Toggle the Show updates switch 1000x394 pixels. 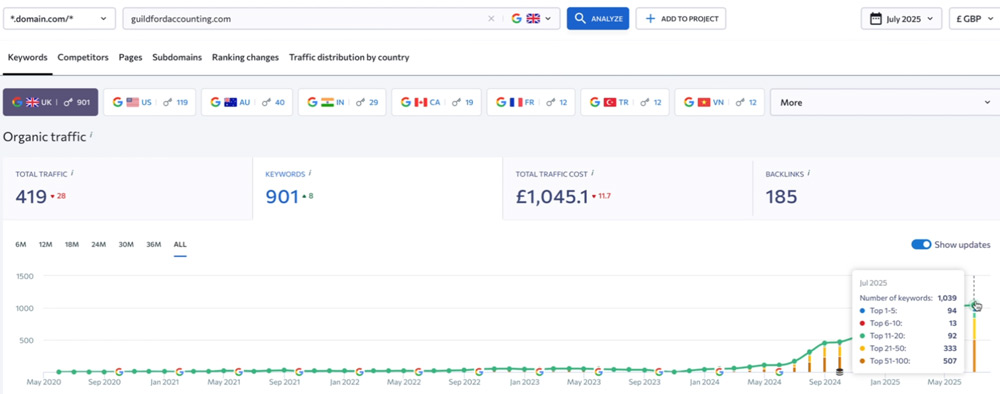pos(921,245)
